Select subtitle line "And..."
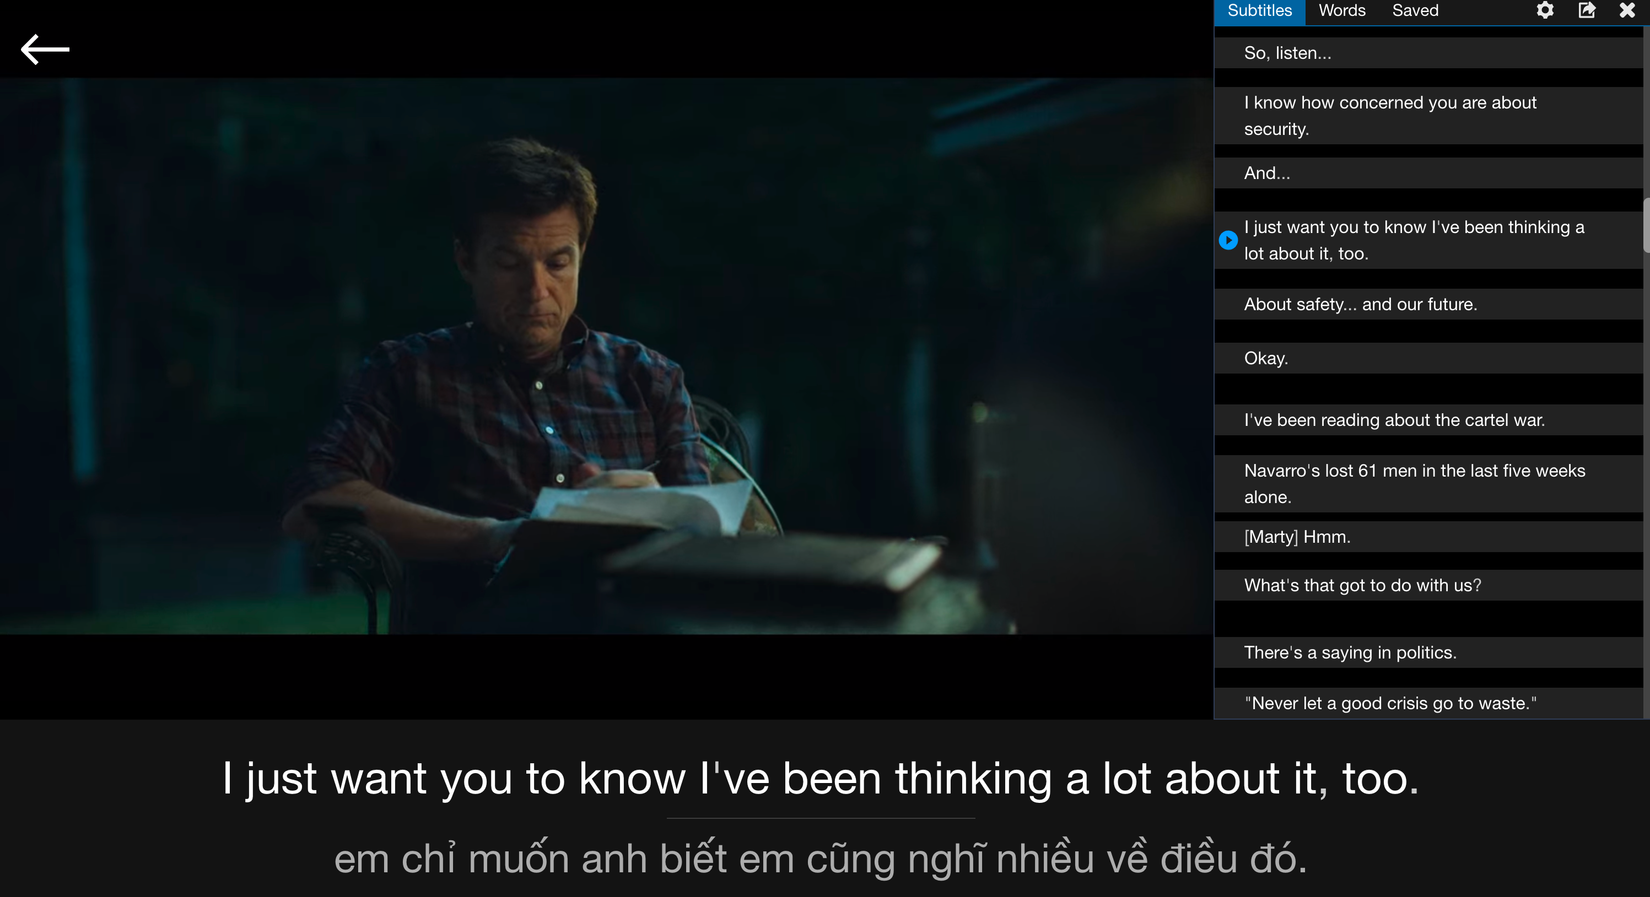This screenshot has width=1650, height=897. tap(1429, 173)
